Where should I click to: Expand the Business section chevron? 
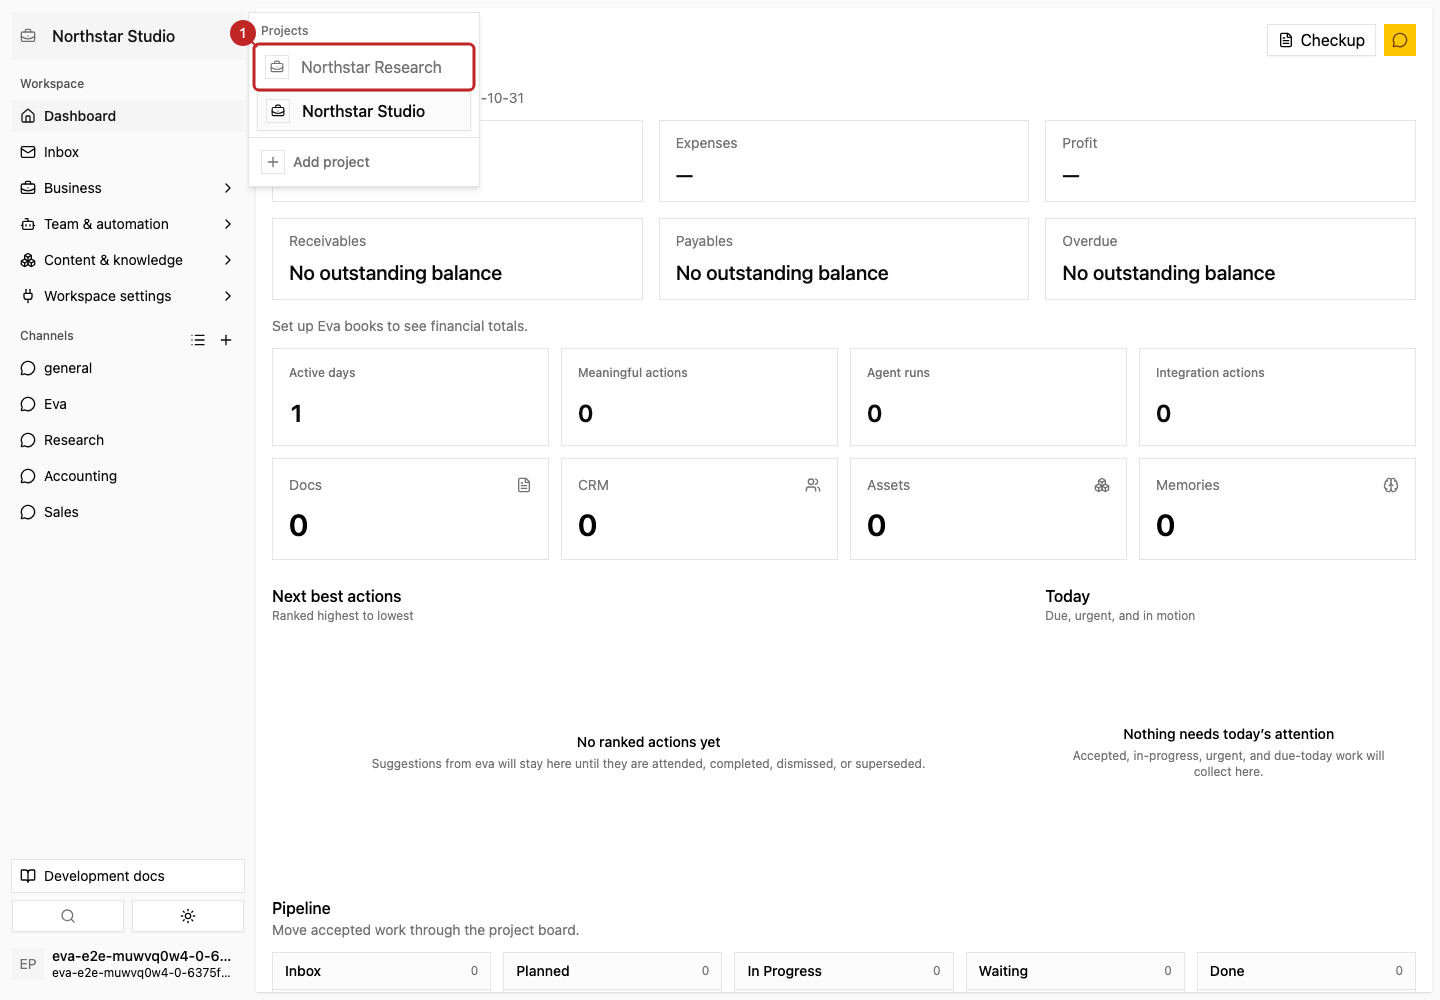(x=228, y=188)
